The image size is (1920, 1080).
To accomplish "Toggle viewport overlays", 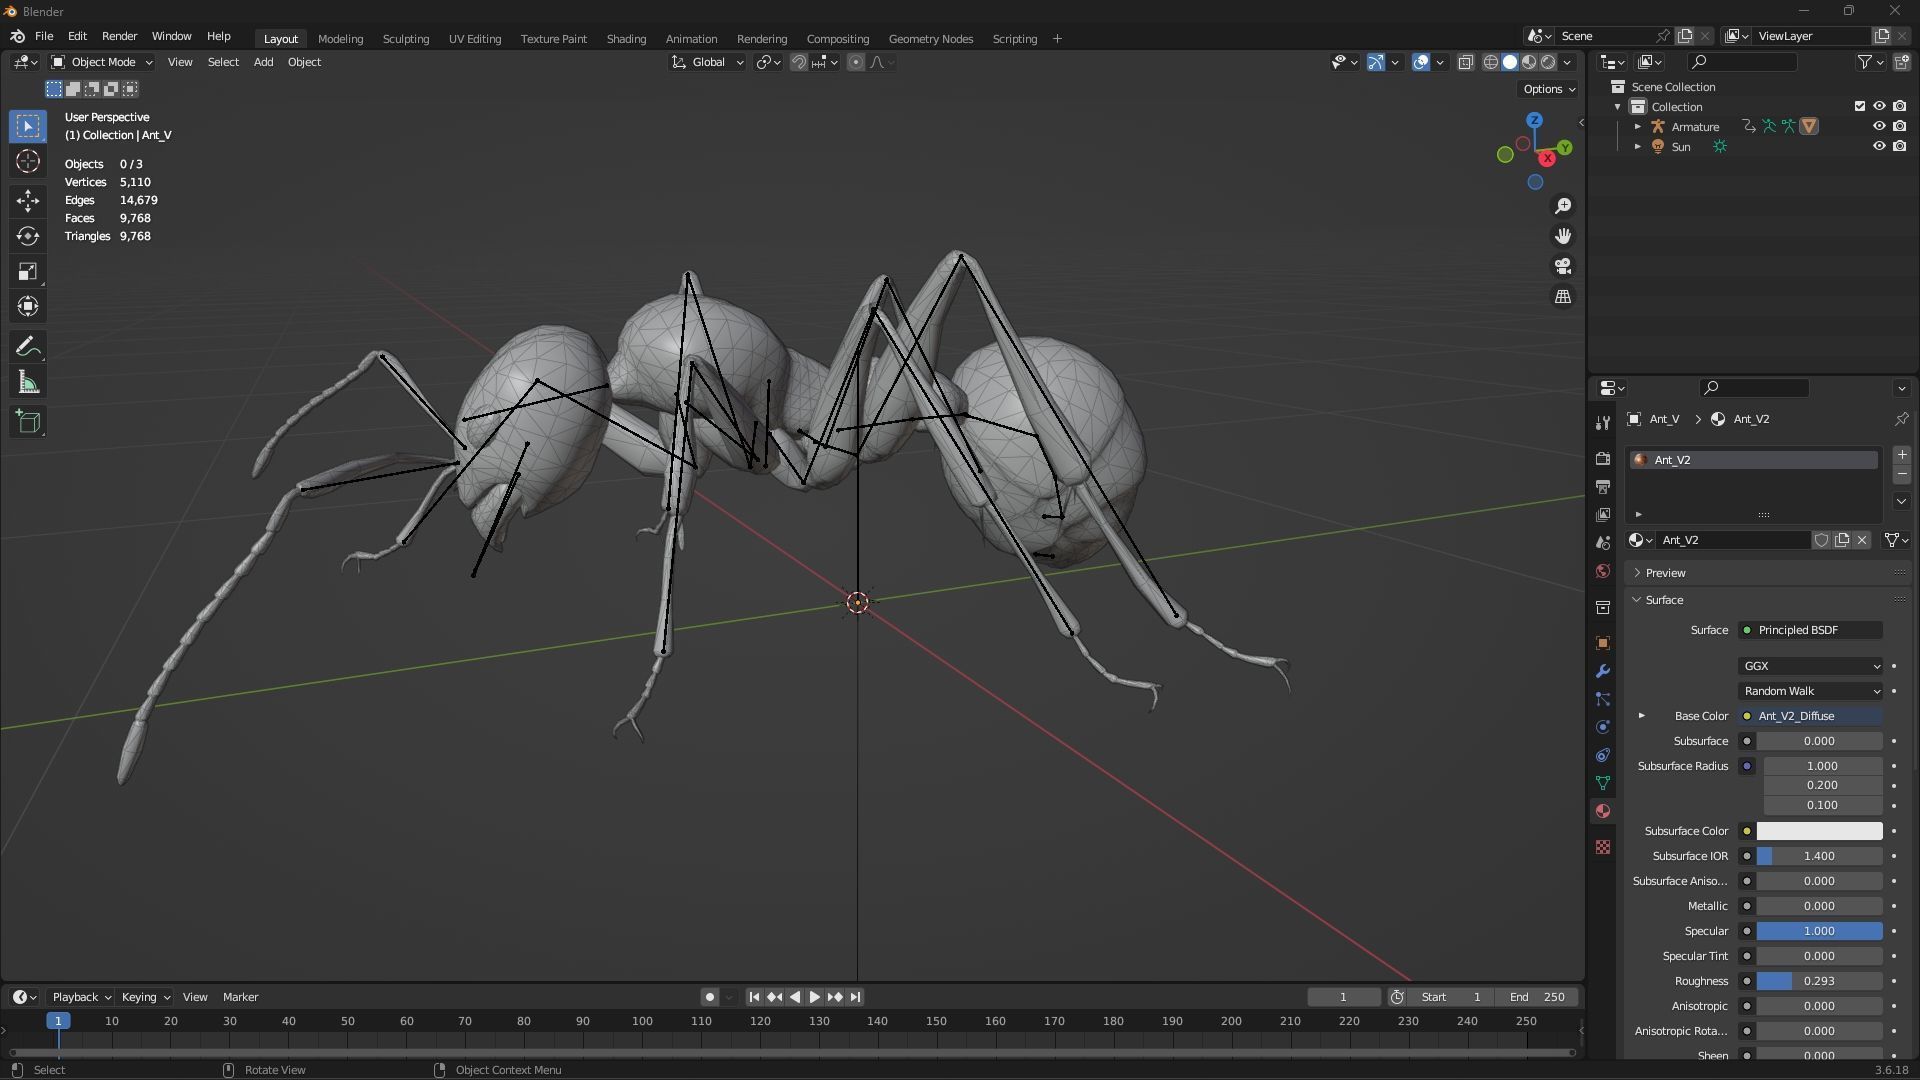I will (x=1421, y=62).
